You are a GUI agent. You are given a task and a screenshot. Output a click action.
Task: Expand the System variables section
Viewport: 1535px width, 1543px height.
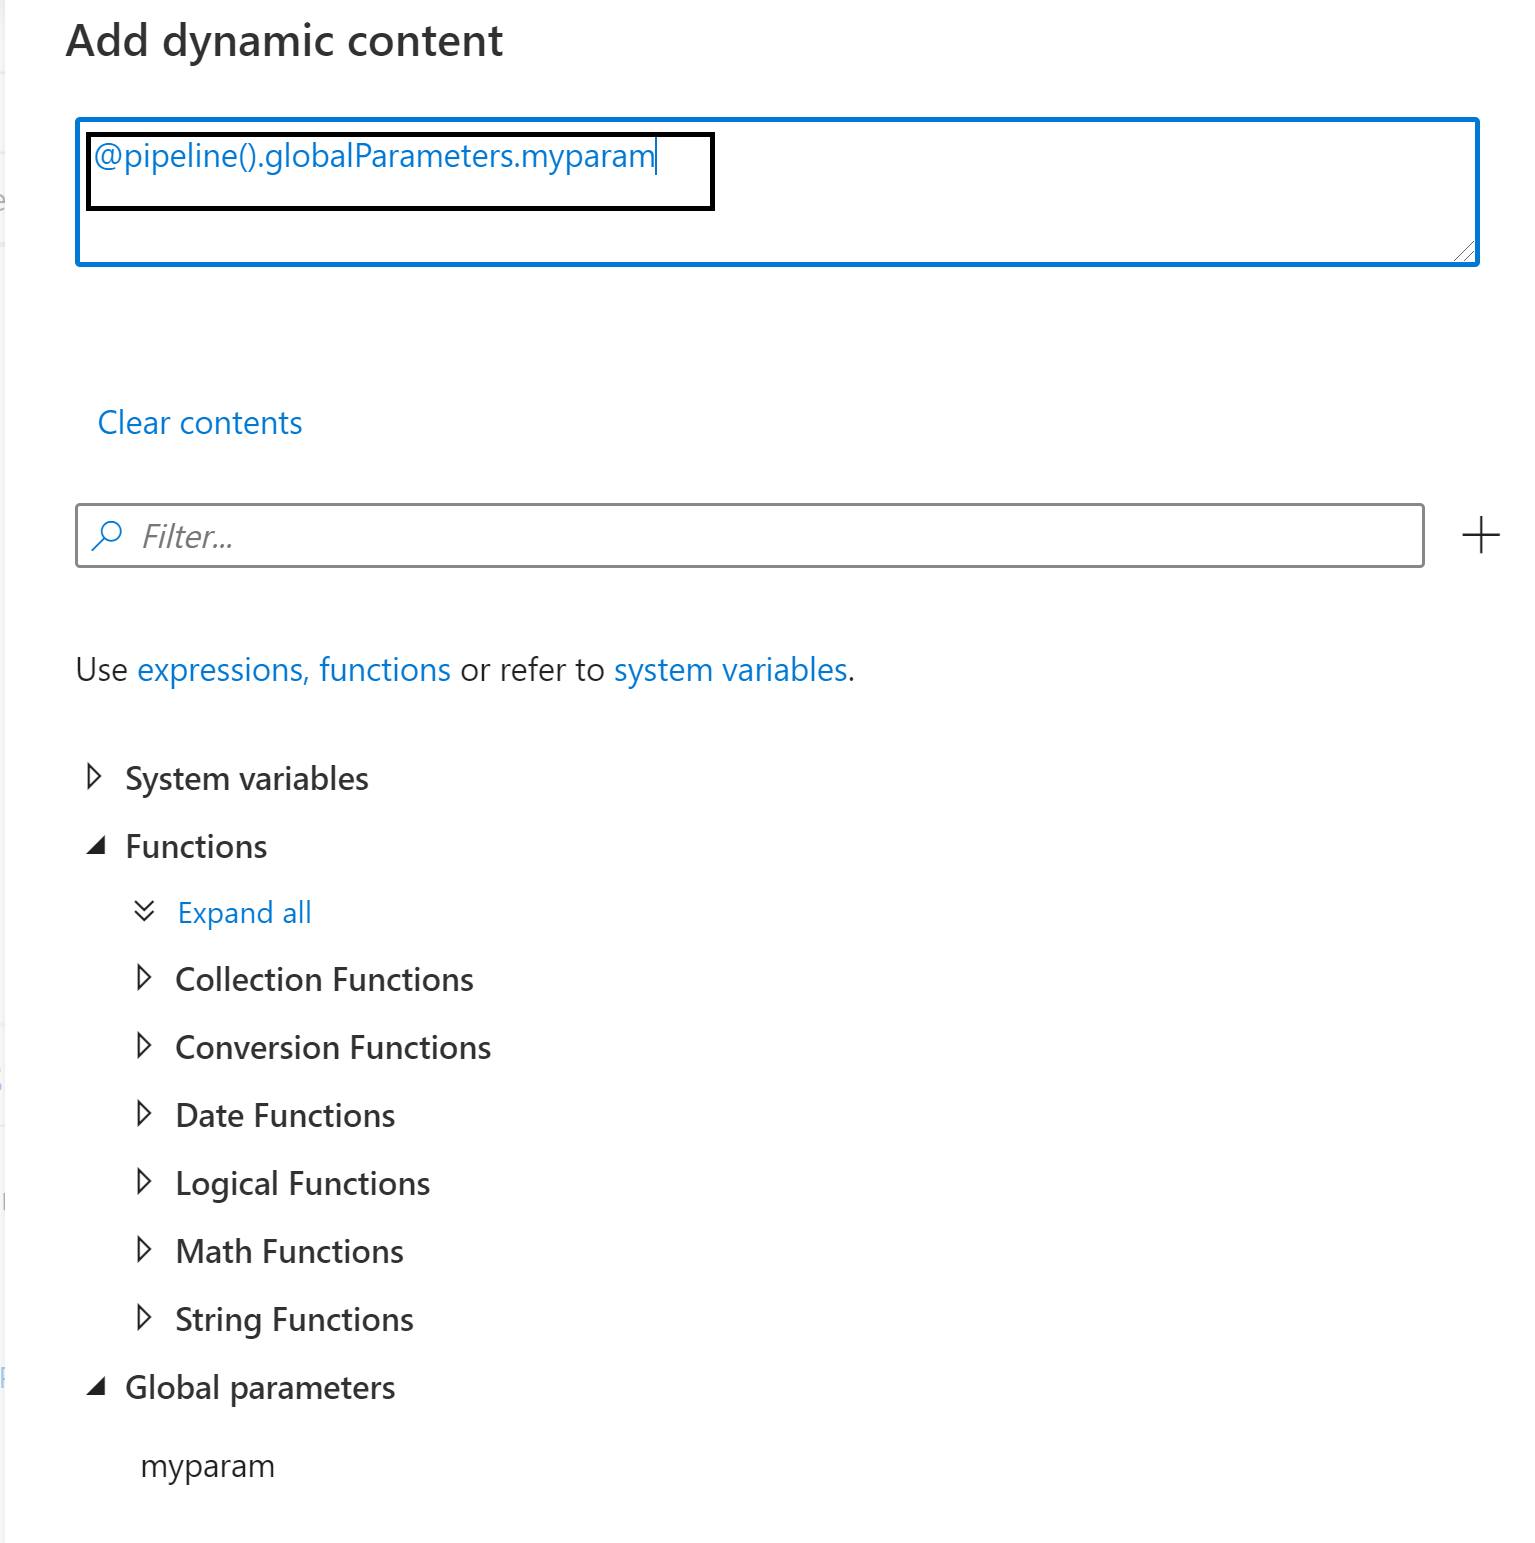tap(94, 777)
